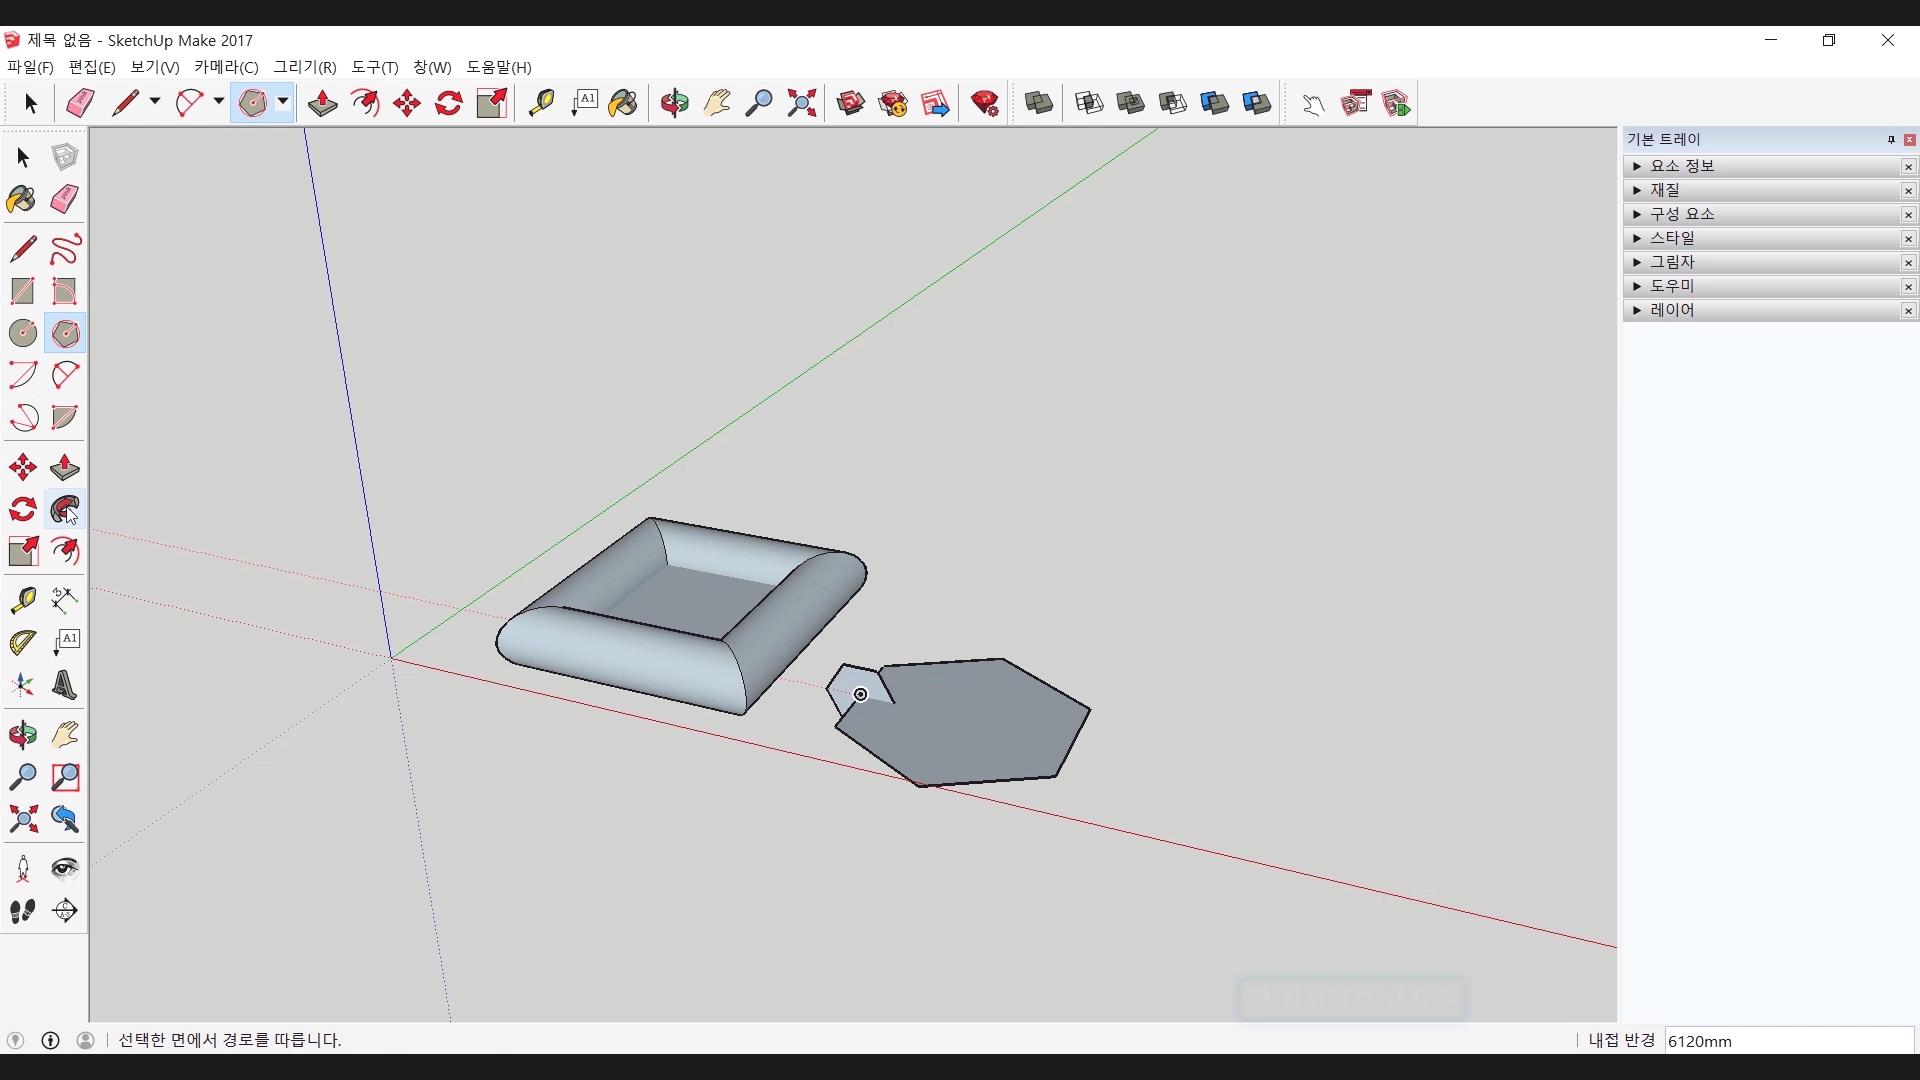Activate the Orbit tool in left toolbar

click(x=22, y=735)
